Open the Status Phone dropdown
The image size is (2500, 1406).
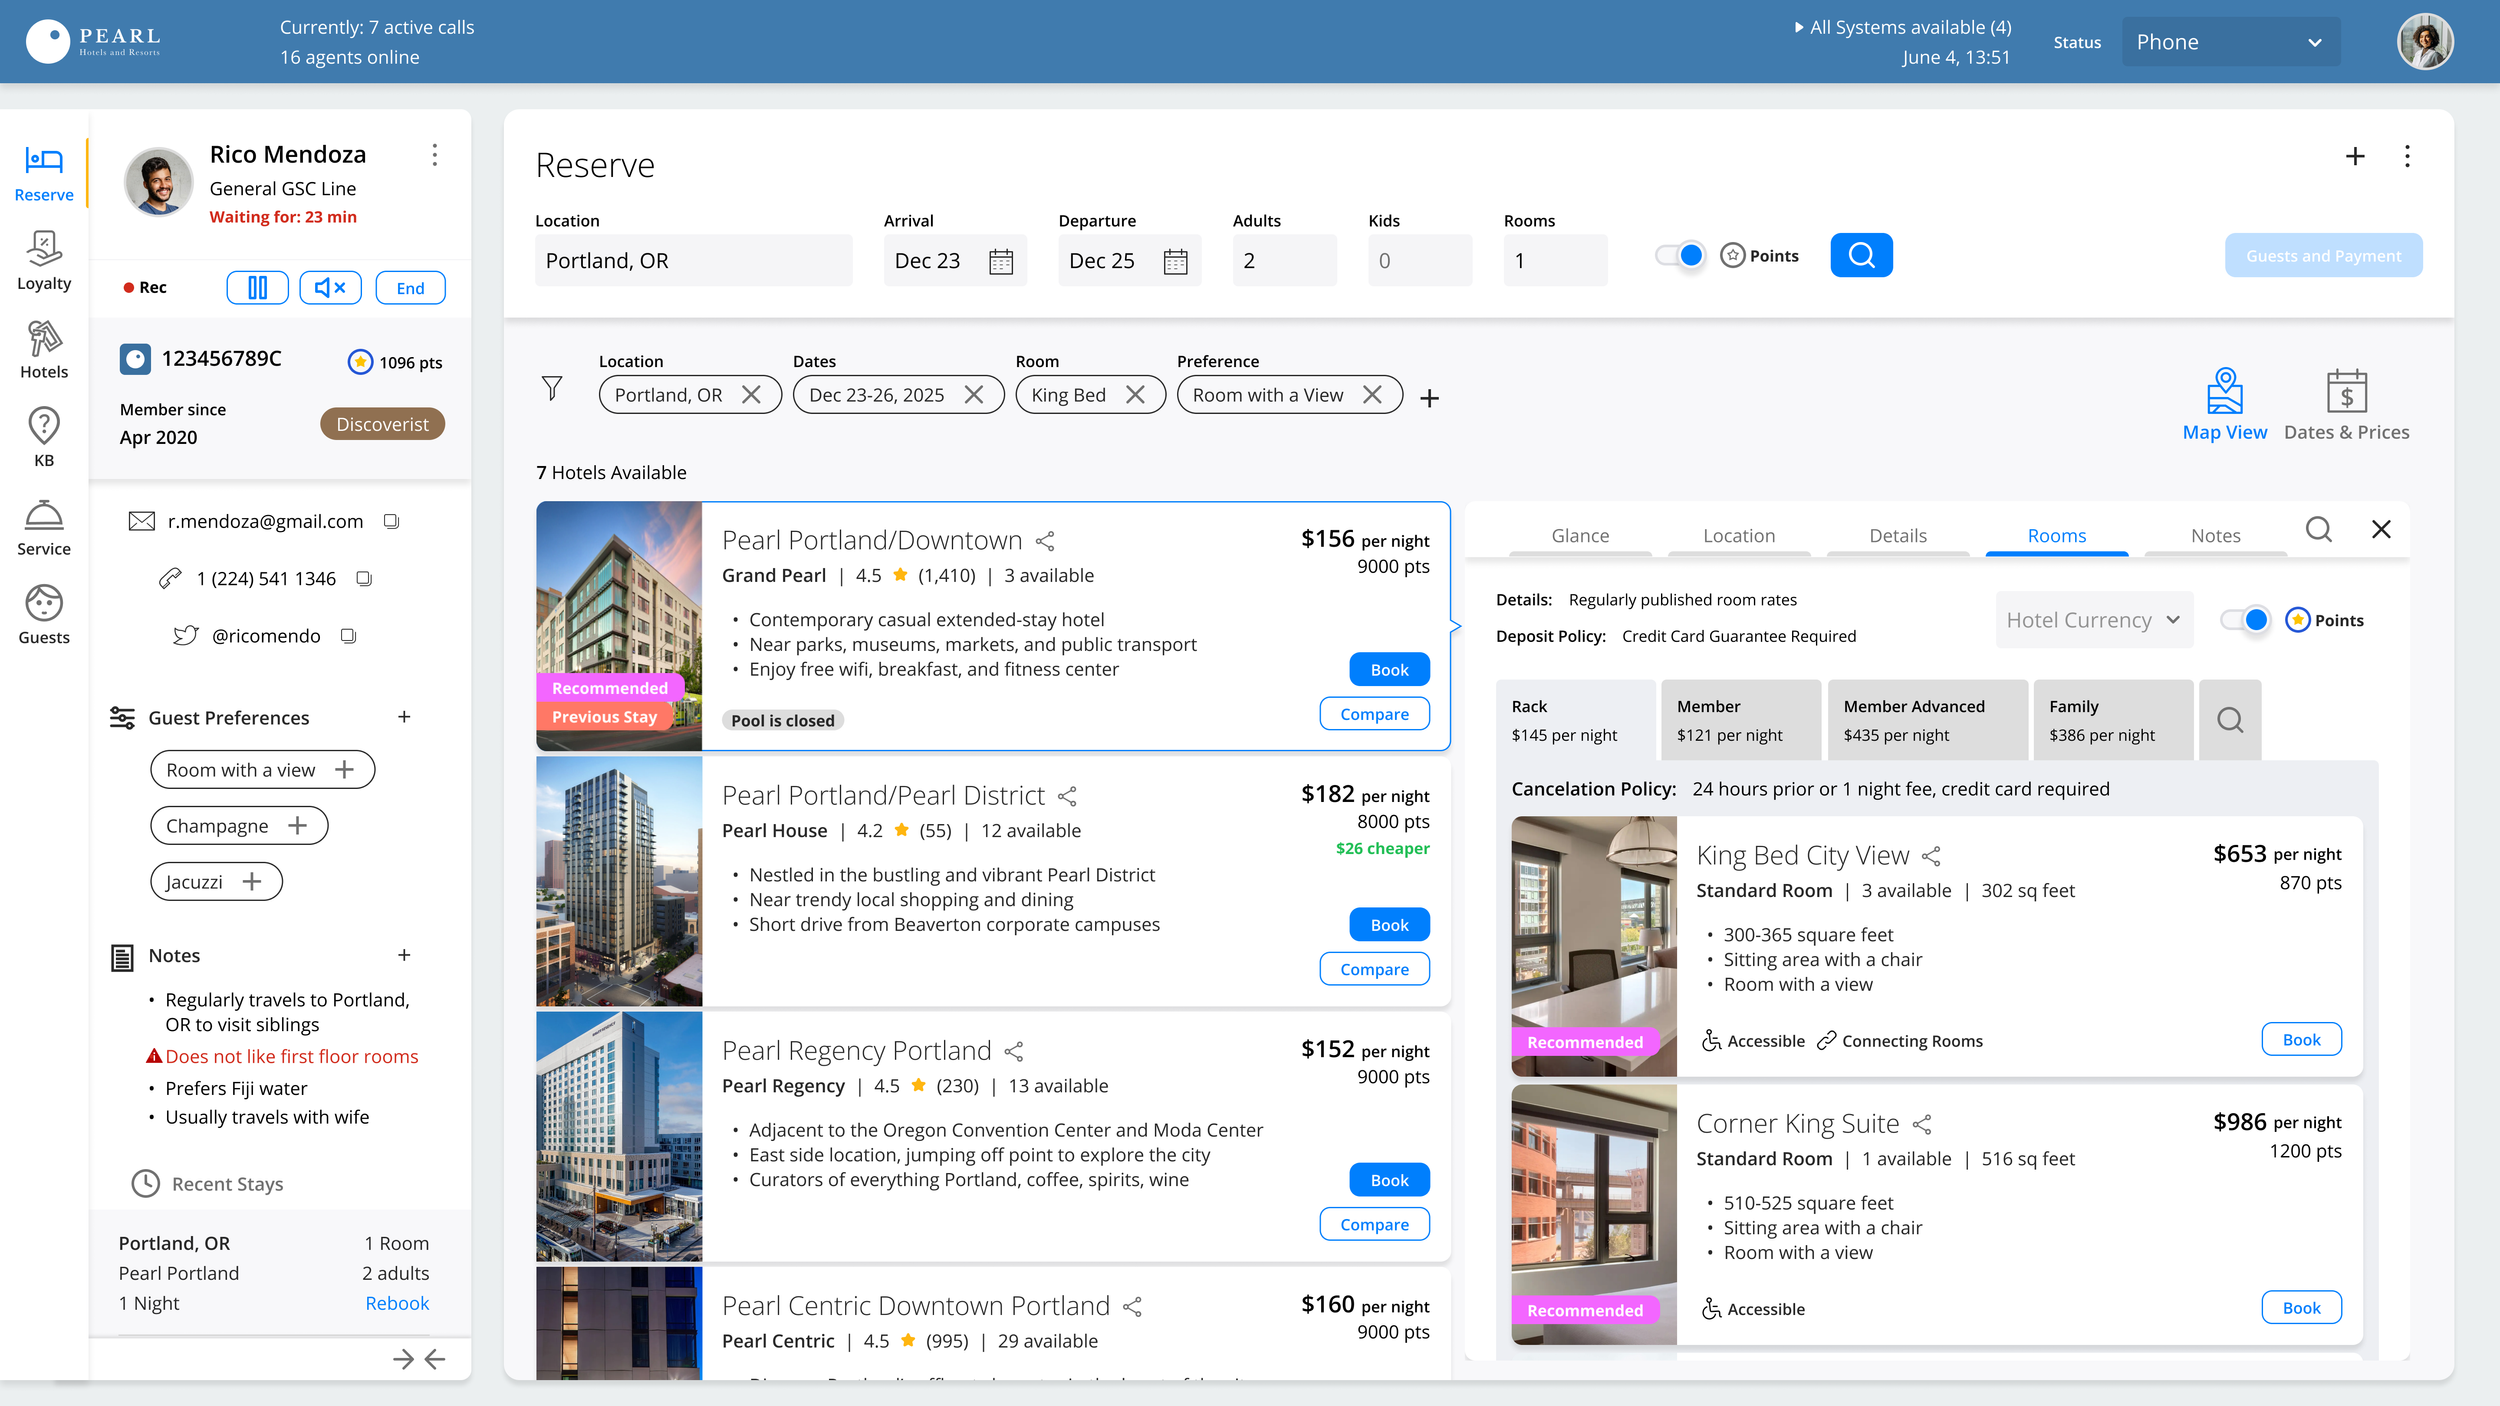[x=2230, y=42]
